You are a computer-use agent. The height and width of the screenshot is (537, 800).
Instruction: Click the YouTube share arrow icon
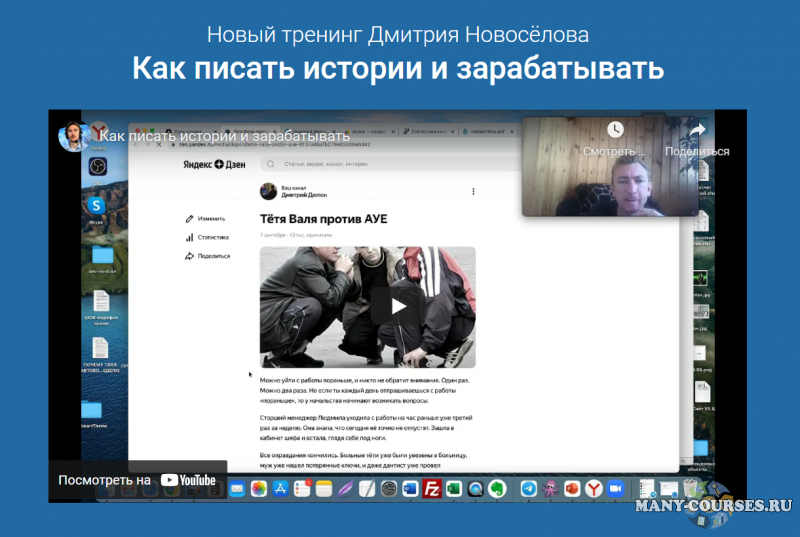click(697, 130)
